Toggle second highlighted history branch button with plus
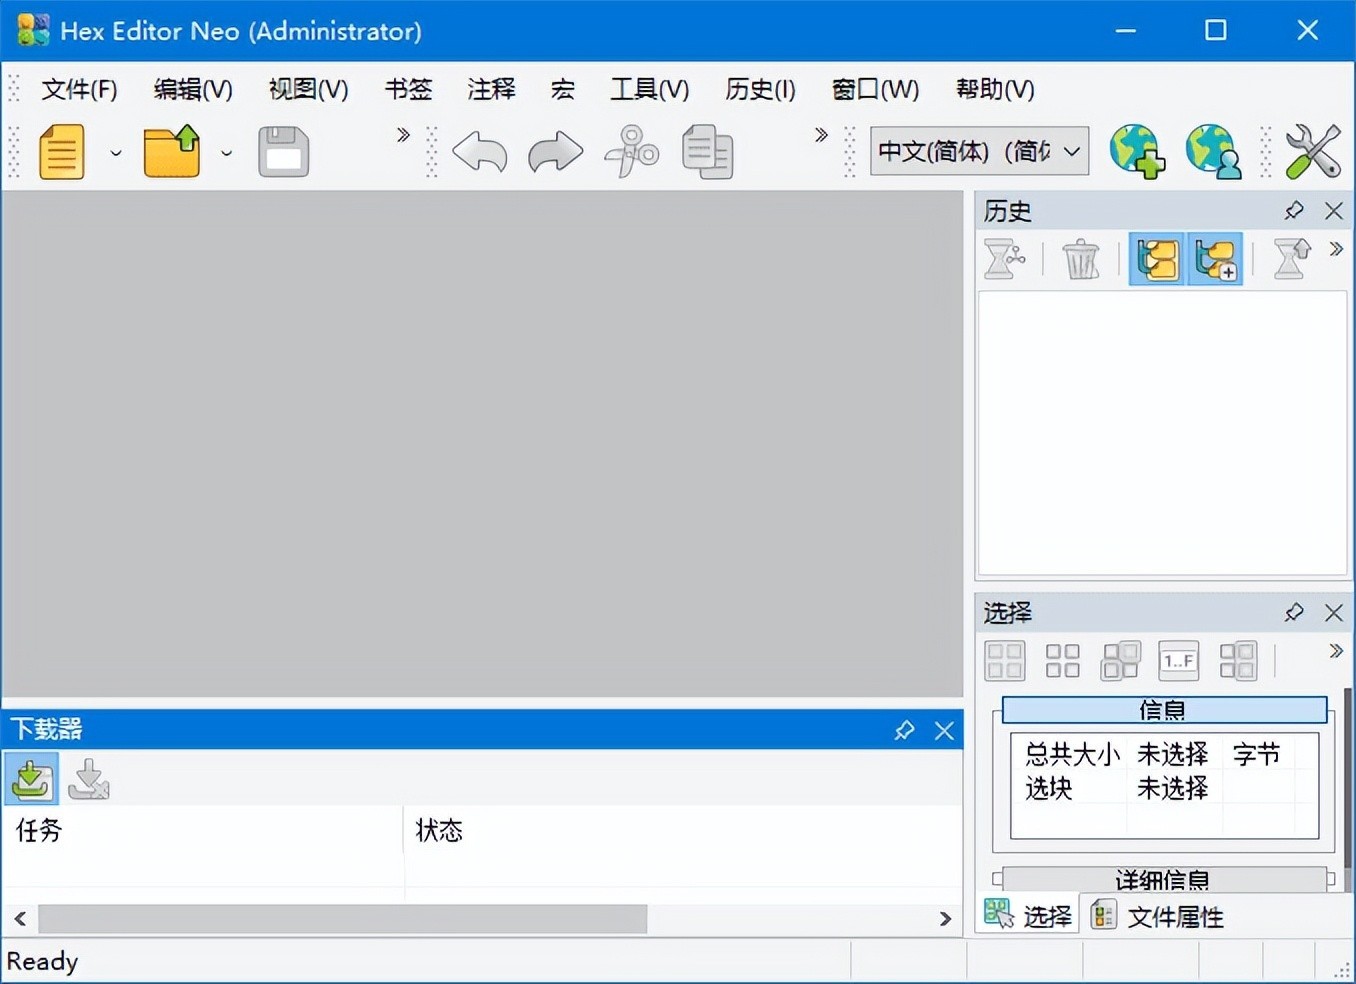Screen dimensions: 1356x984 click(1215, 260)
